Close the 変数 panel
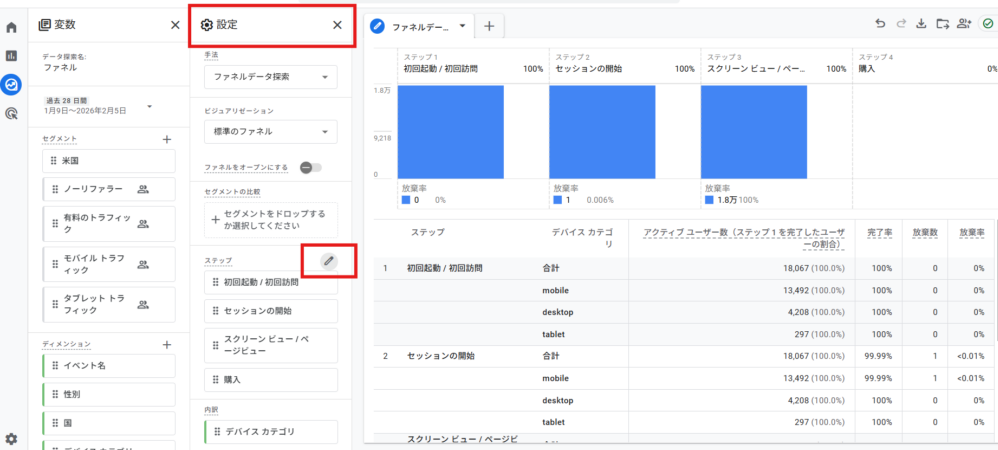The width and height of the screenshot is (998, 450). pos(175,25)
